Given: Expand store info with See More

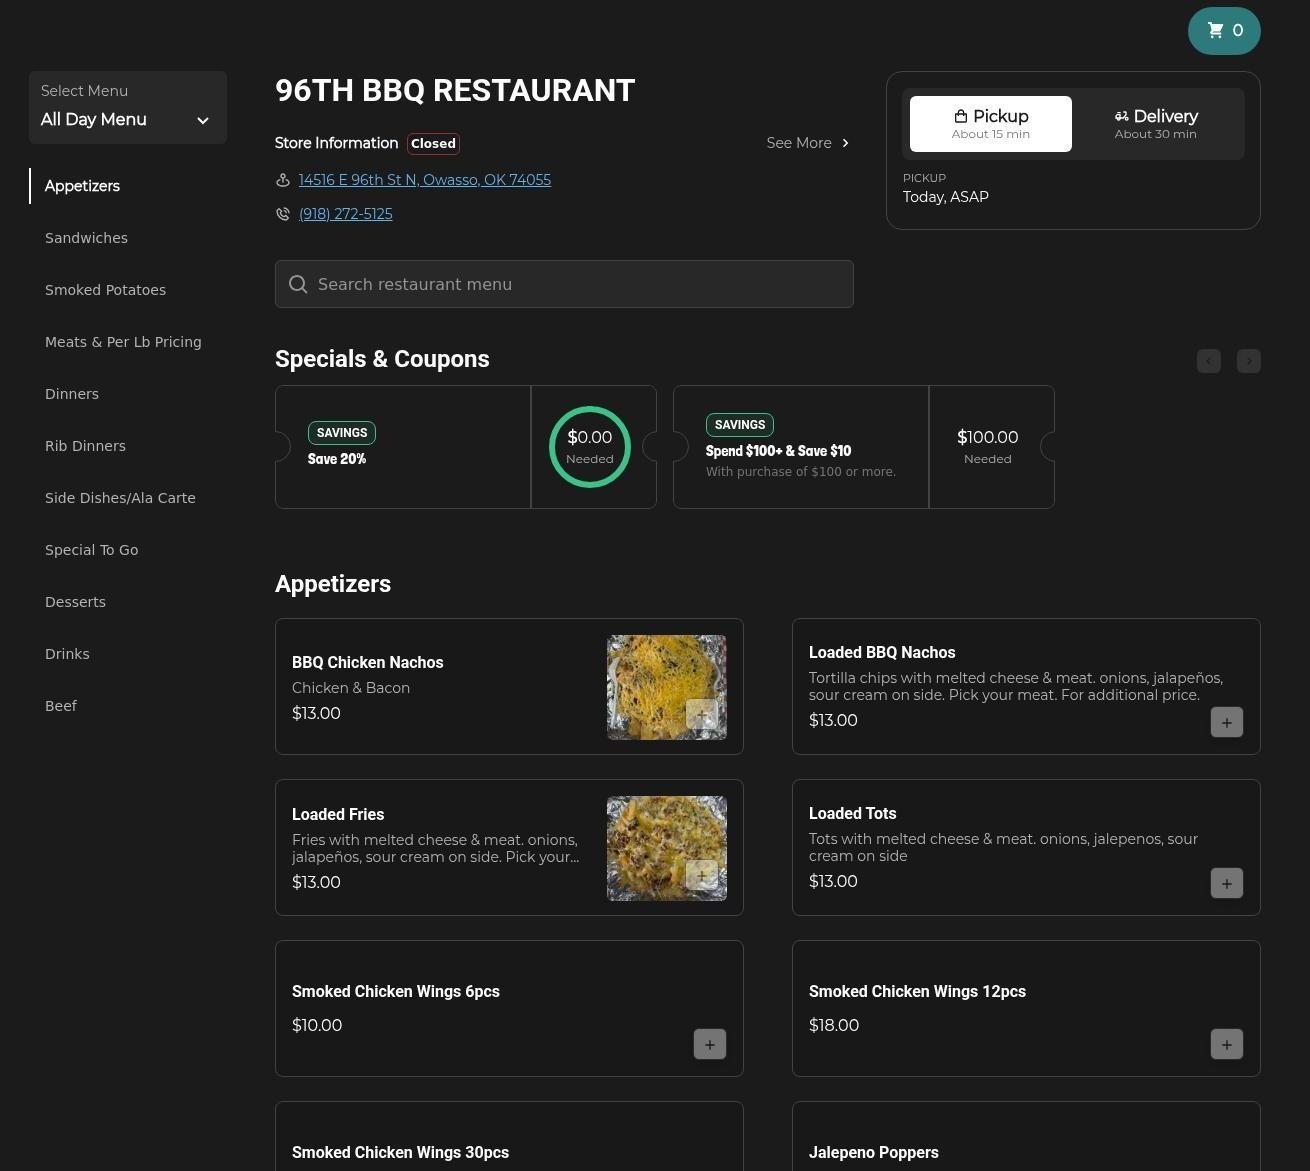Looking at the screenshot, I should point(807,143).
